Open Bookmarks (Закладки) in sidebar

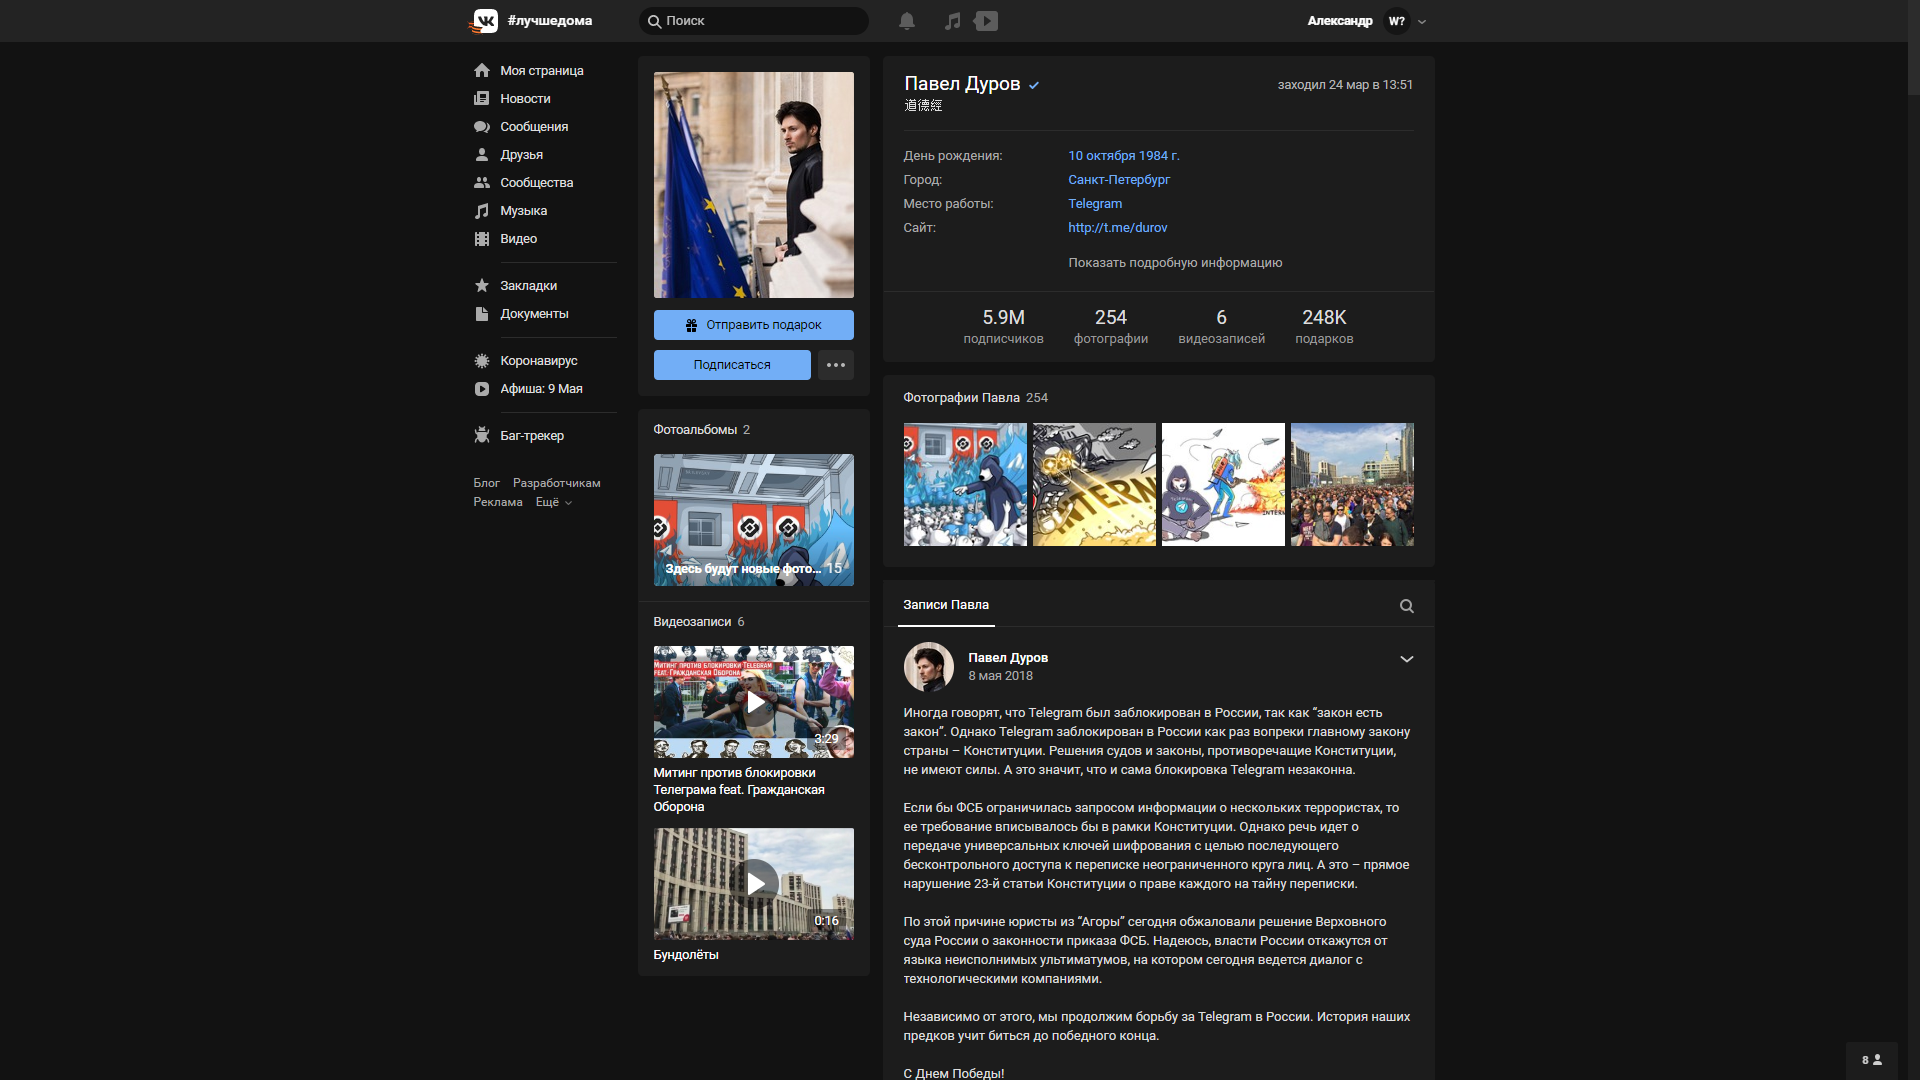[528, 286]
